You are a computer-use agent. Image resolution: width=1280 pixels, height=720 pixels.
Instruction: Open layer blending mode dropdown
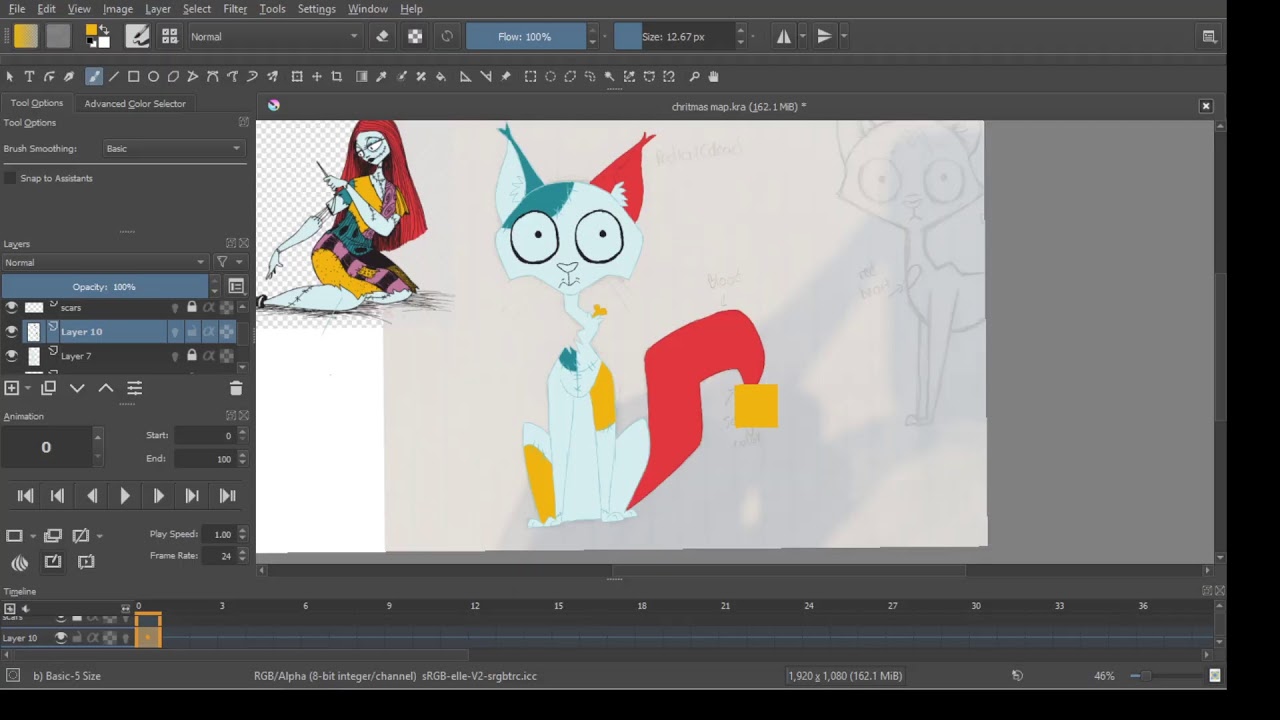tap(103, 263)
